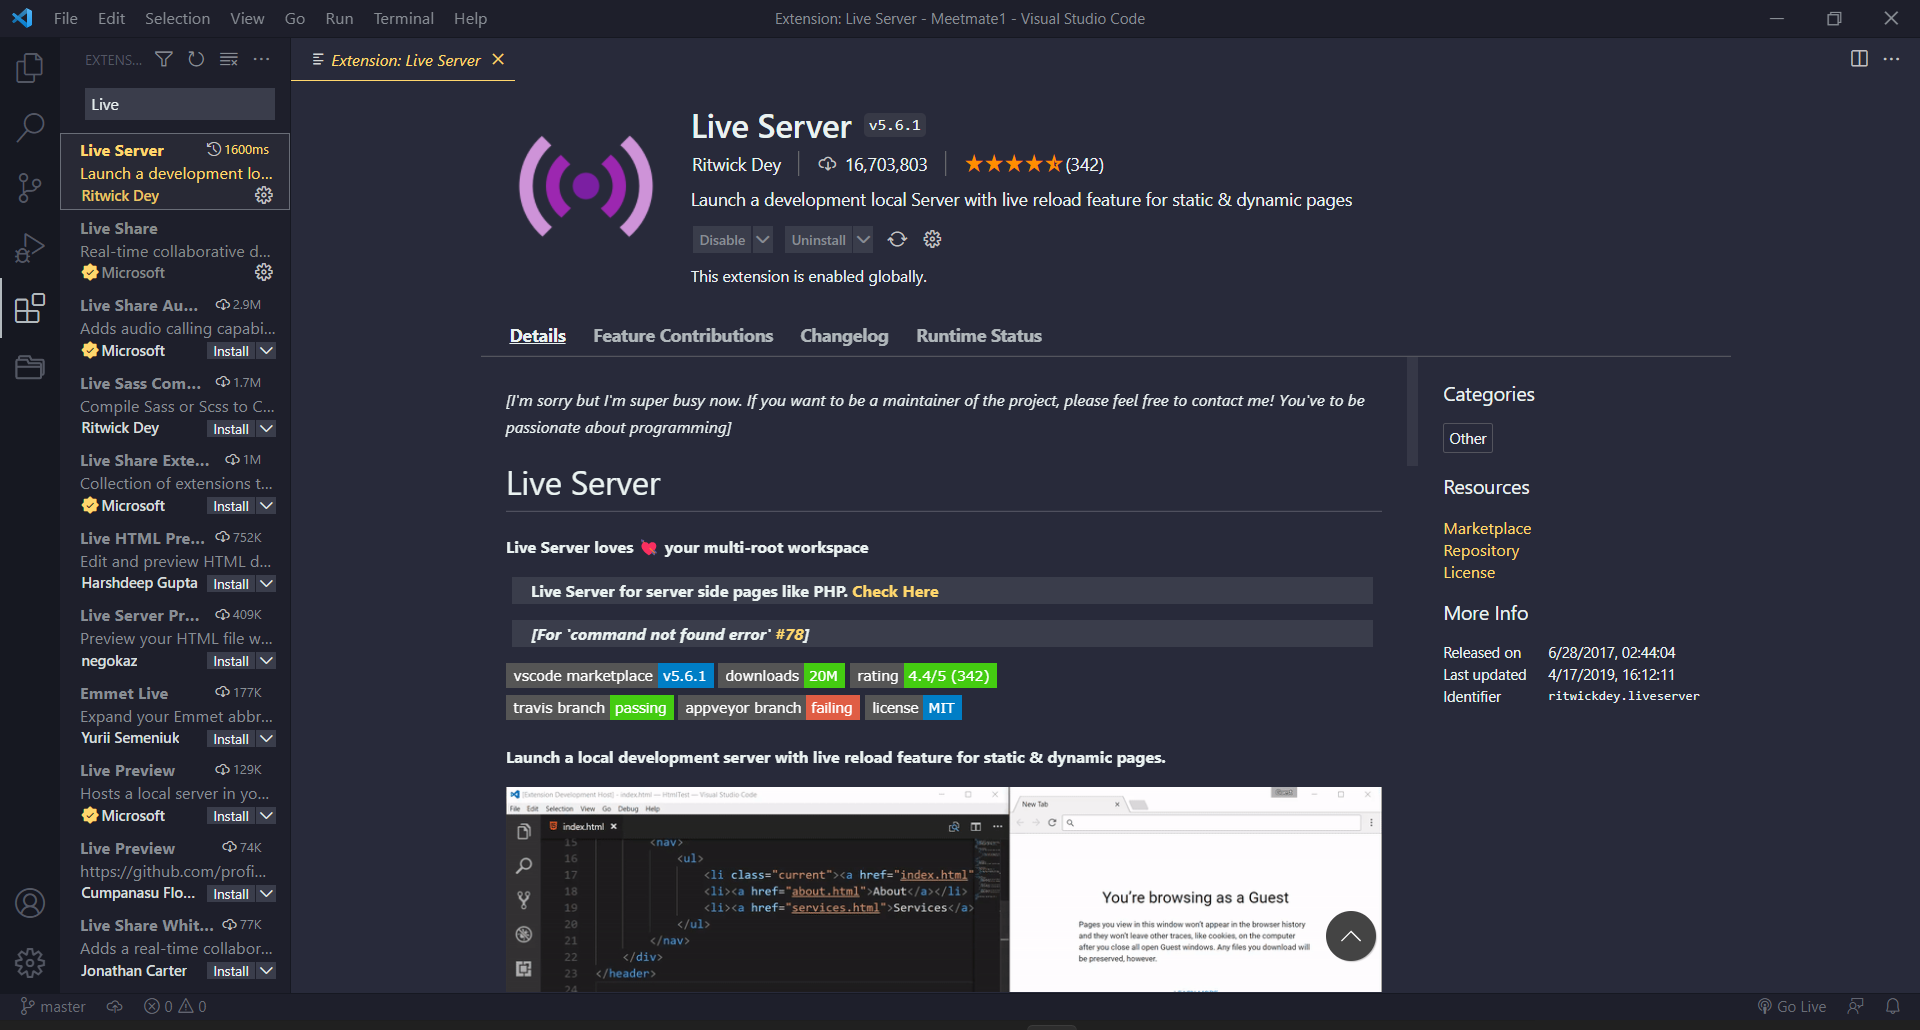Open the Source Control view

(30, 188)
